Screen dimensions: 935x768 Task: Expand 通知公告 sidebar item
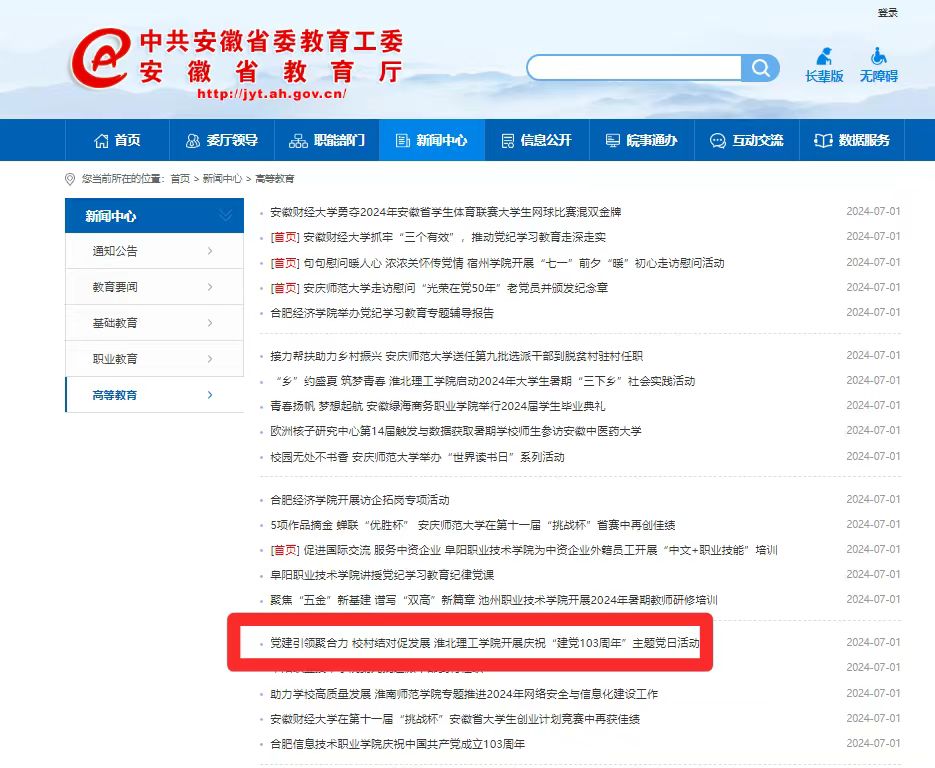[154, 251]
